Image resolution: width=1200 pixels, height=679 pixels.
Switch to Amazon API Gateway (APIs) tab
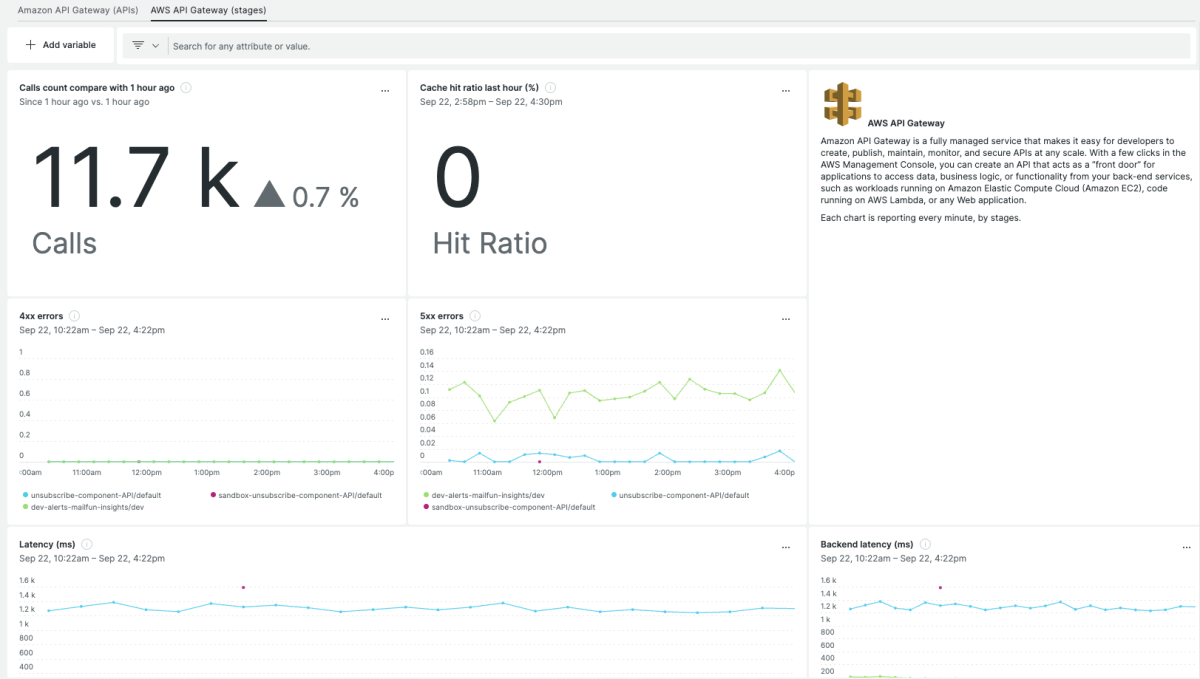coord(76,10)
